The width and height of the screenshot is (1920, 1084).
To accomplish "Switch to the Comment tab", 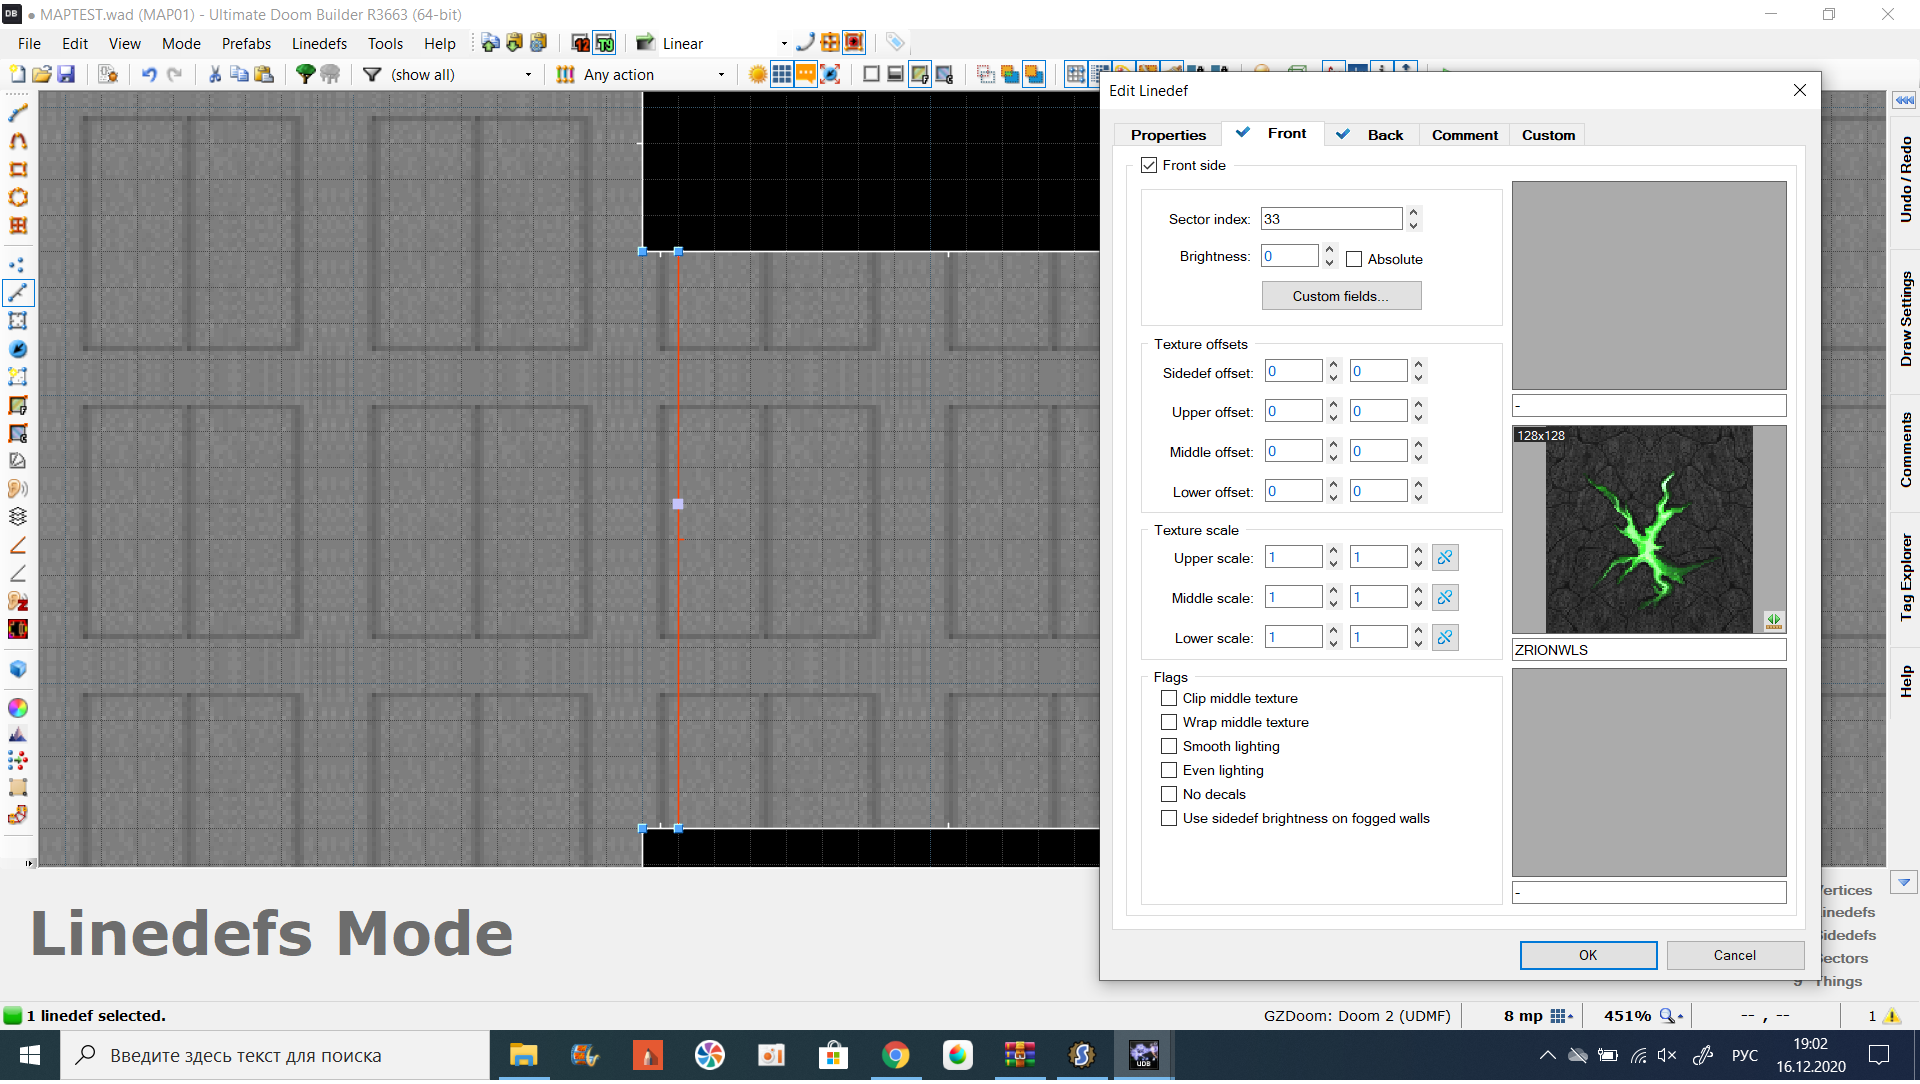I will pyautogui.click(x=1464, y=135).
